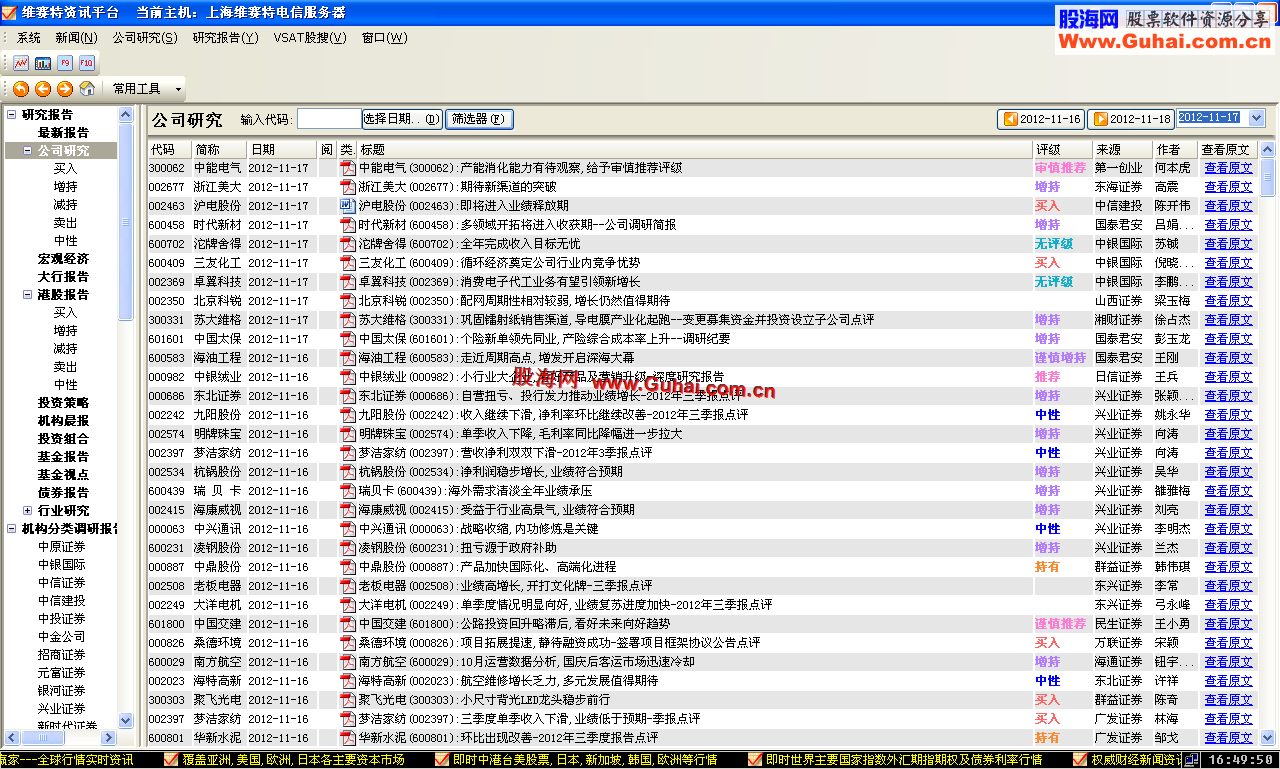The image size is (1280, 769).
Task: Open 查看原文 link for 中能电气 row
Action: (x=1228, y=168)
